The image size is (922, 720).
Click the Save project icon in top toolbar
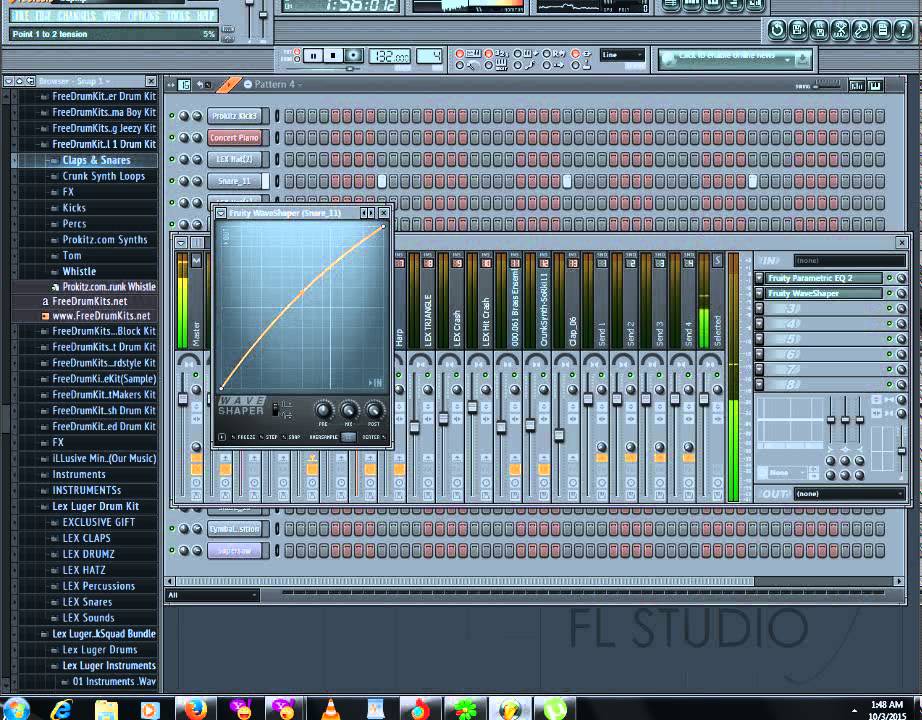pos(798,29)
